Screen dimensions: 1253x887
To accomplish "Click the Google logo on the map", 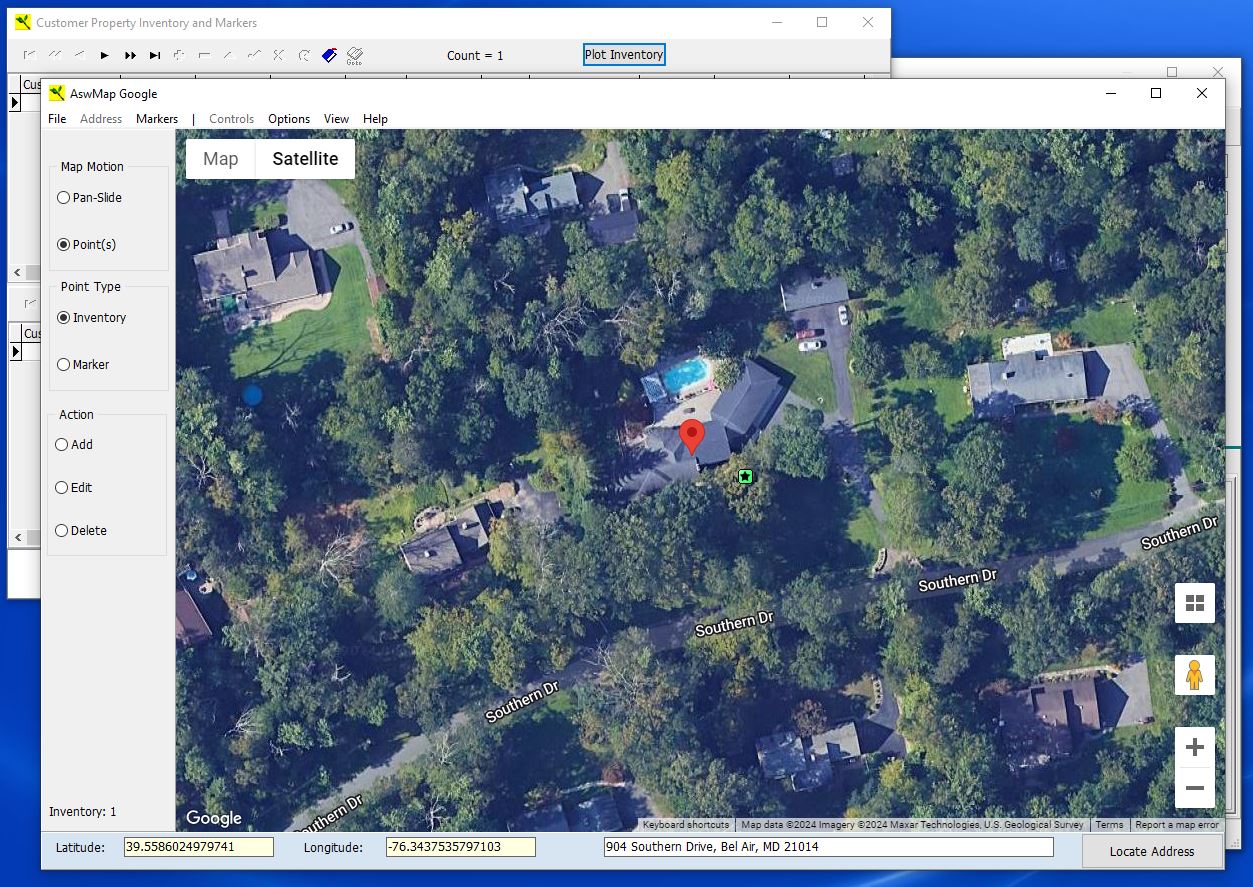I will [x=214, y=818].
